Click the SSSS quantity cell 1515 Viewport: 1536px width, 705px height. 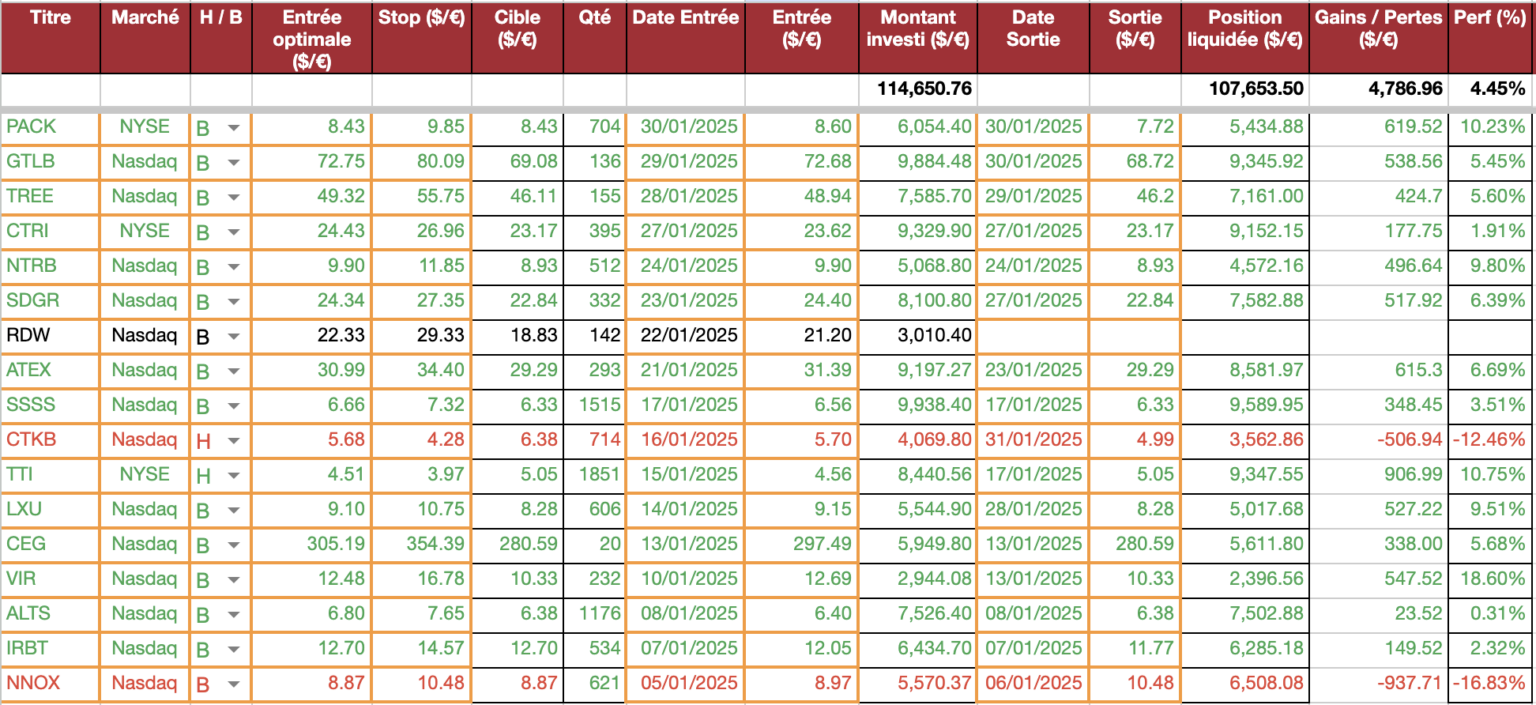point(595,404)
